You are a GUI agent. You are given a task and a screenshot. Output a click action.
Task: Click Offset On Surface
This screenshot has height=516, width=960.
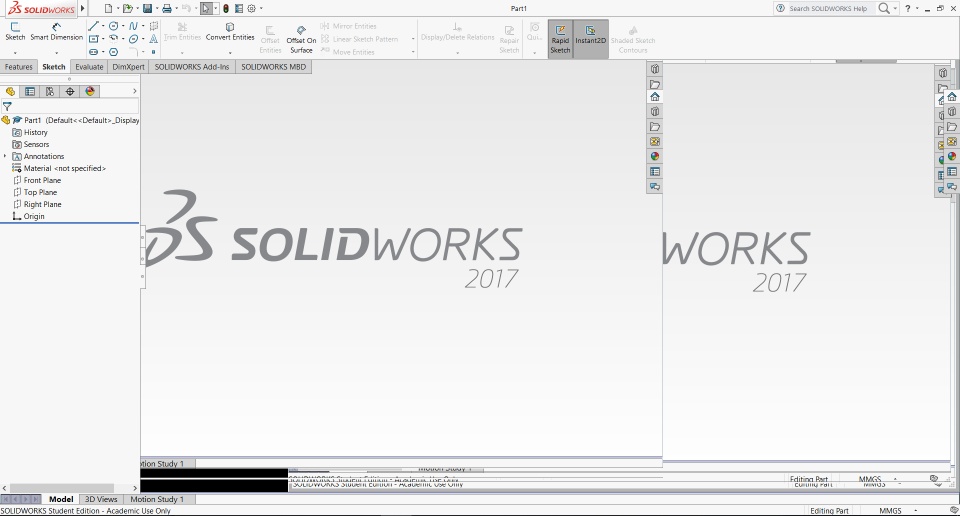[x=301, y=40]
